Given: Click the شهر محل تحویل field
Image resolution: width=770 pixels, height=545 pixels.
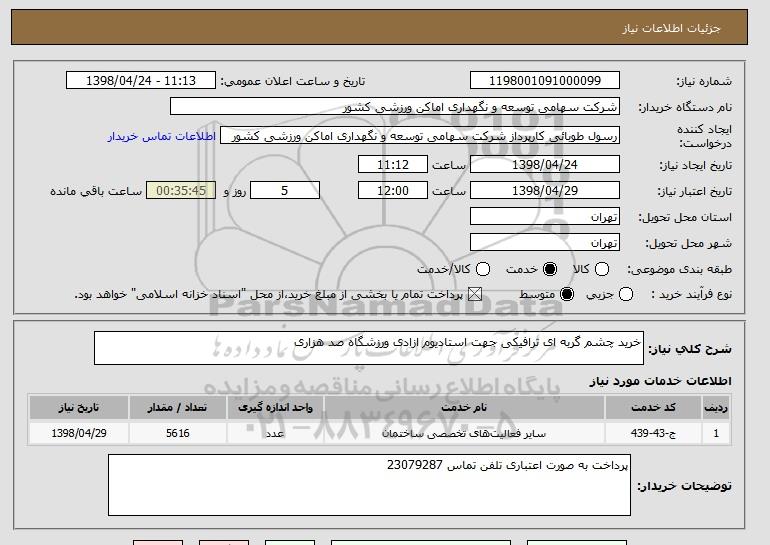Looking at the screenshot, I should (x=545, y=243).
